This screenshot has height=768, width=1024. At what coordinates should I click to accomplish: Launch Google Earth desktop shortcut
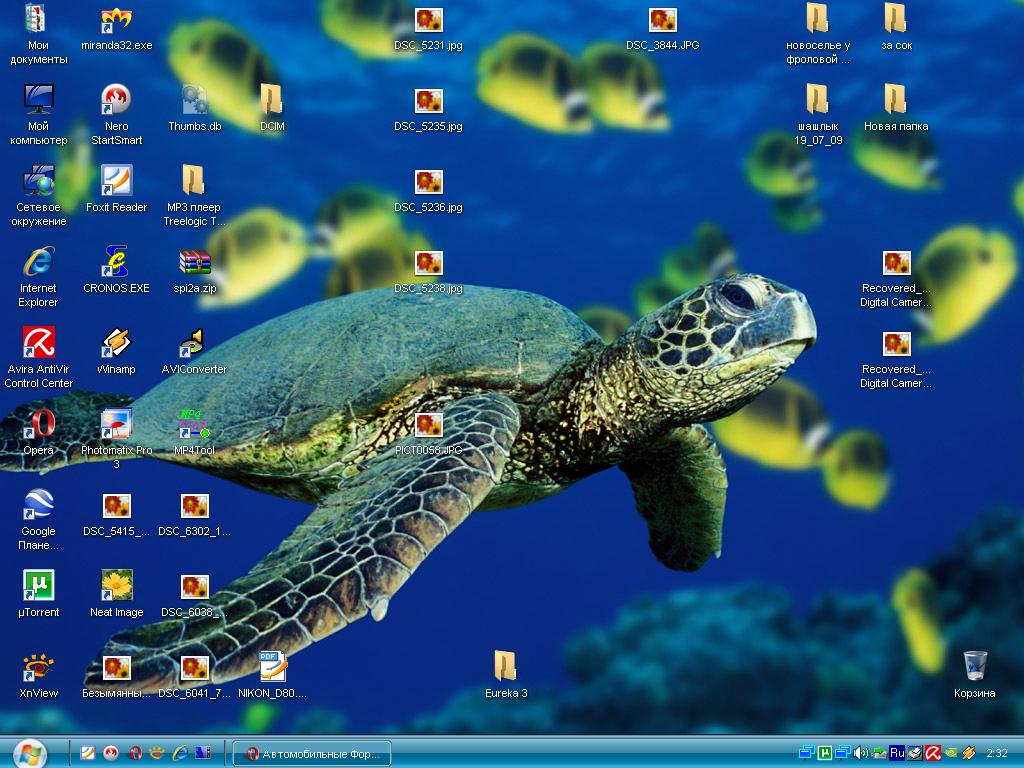(38, 506)
